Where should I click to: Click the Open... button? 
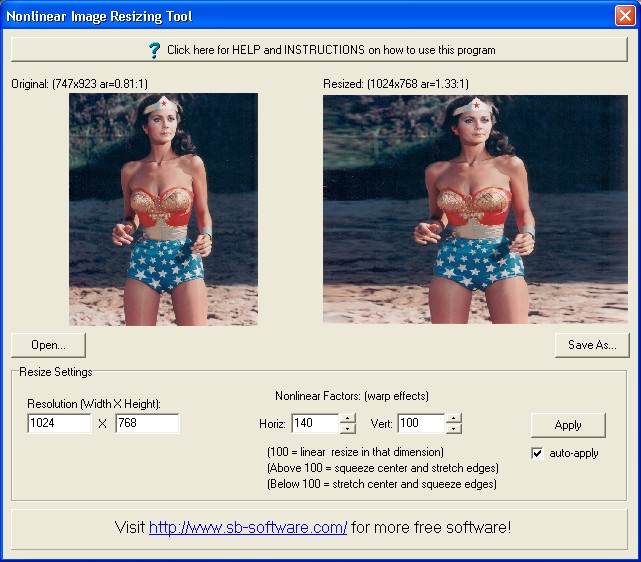[48, 345]
